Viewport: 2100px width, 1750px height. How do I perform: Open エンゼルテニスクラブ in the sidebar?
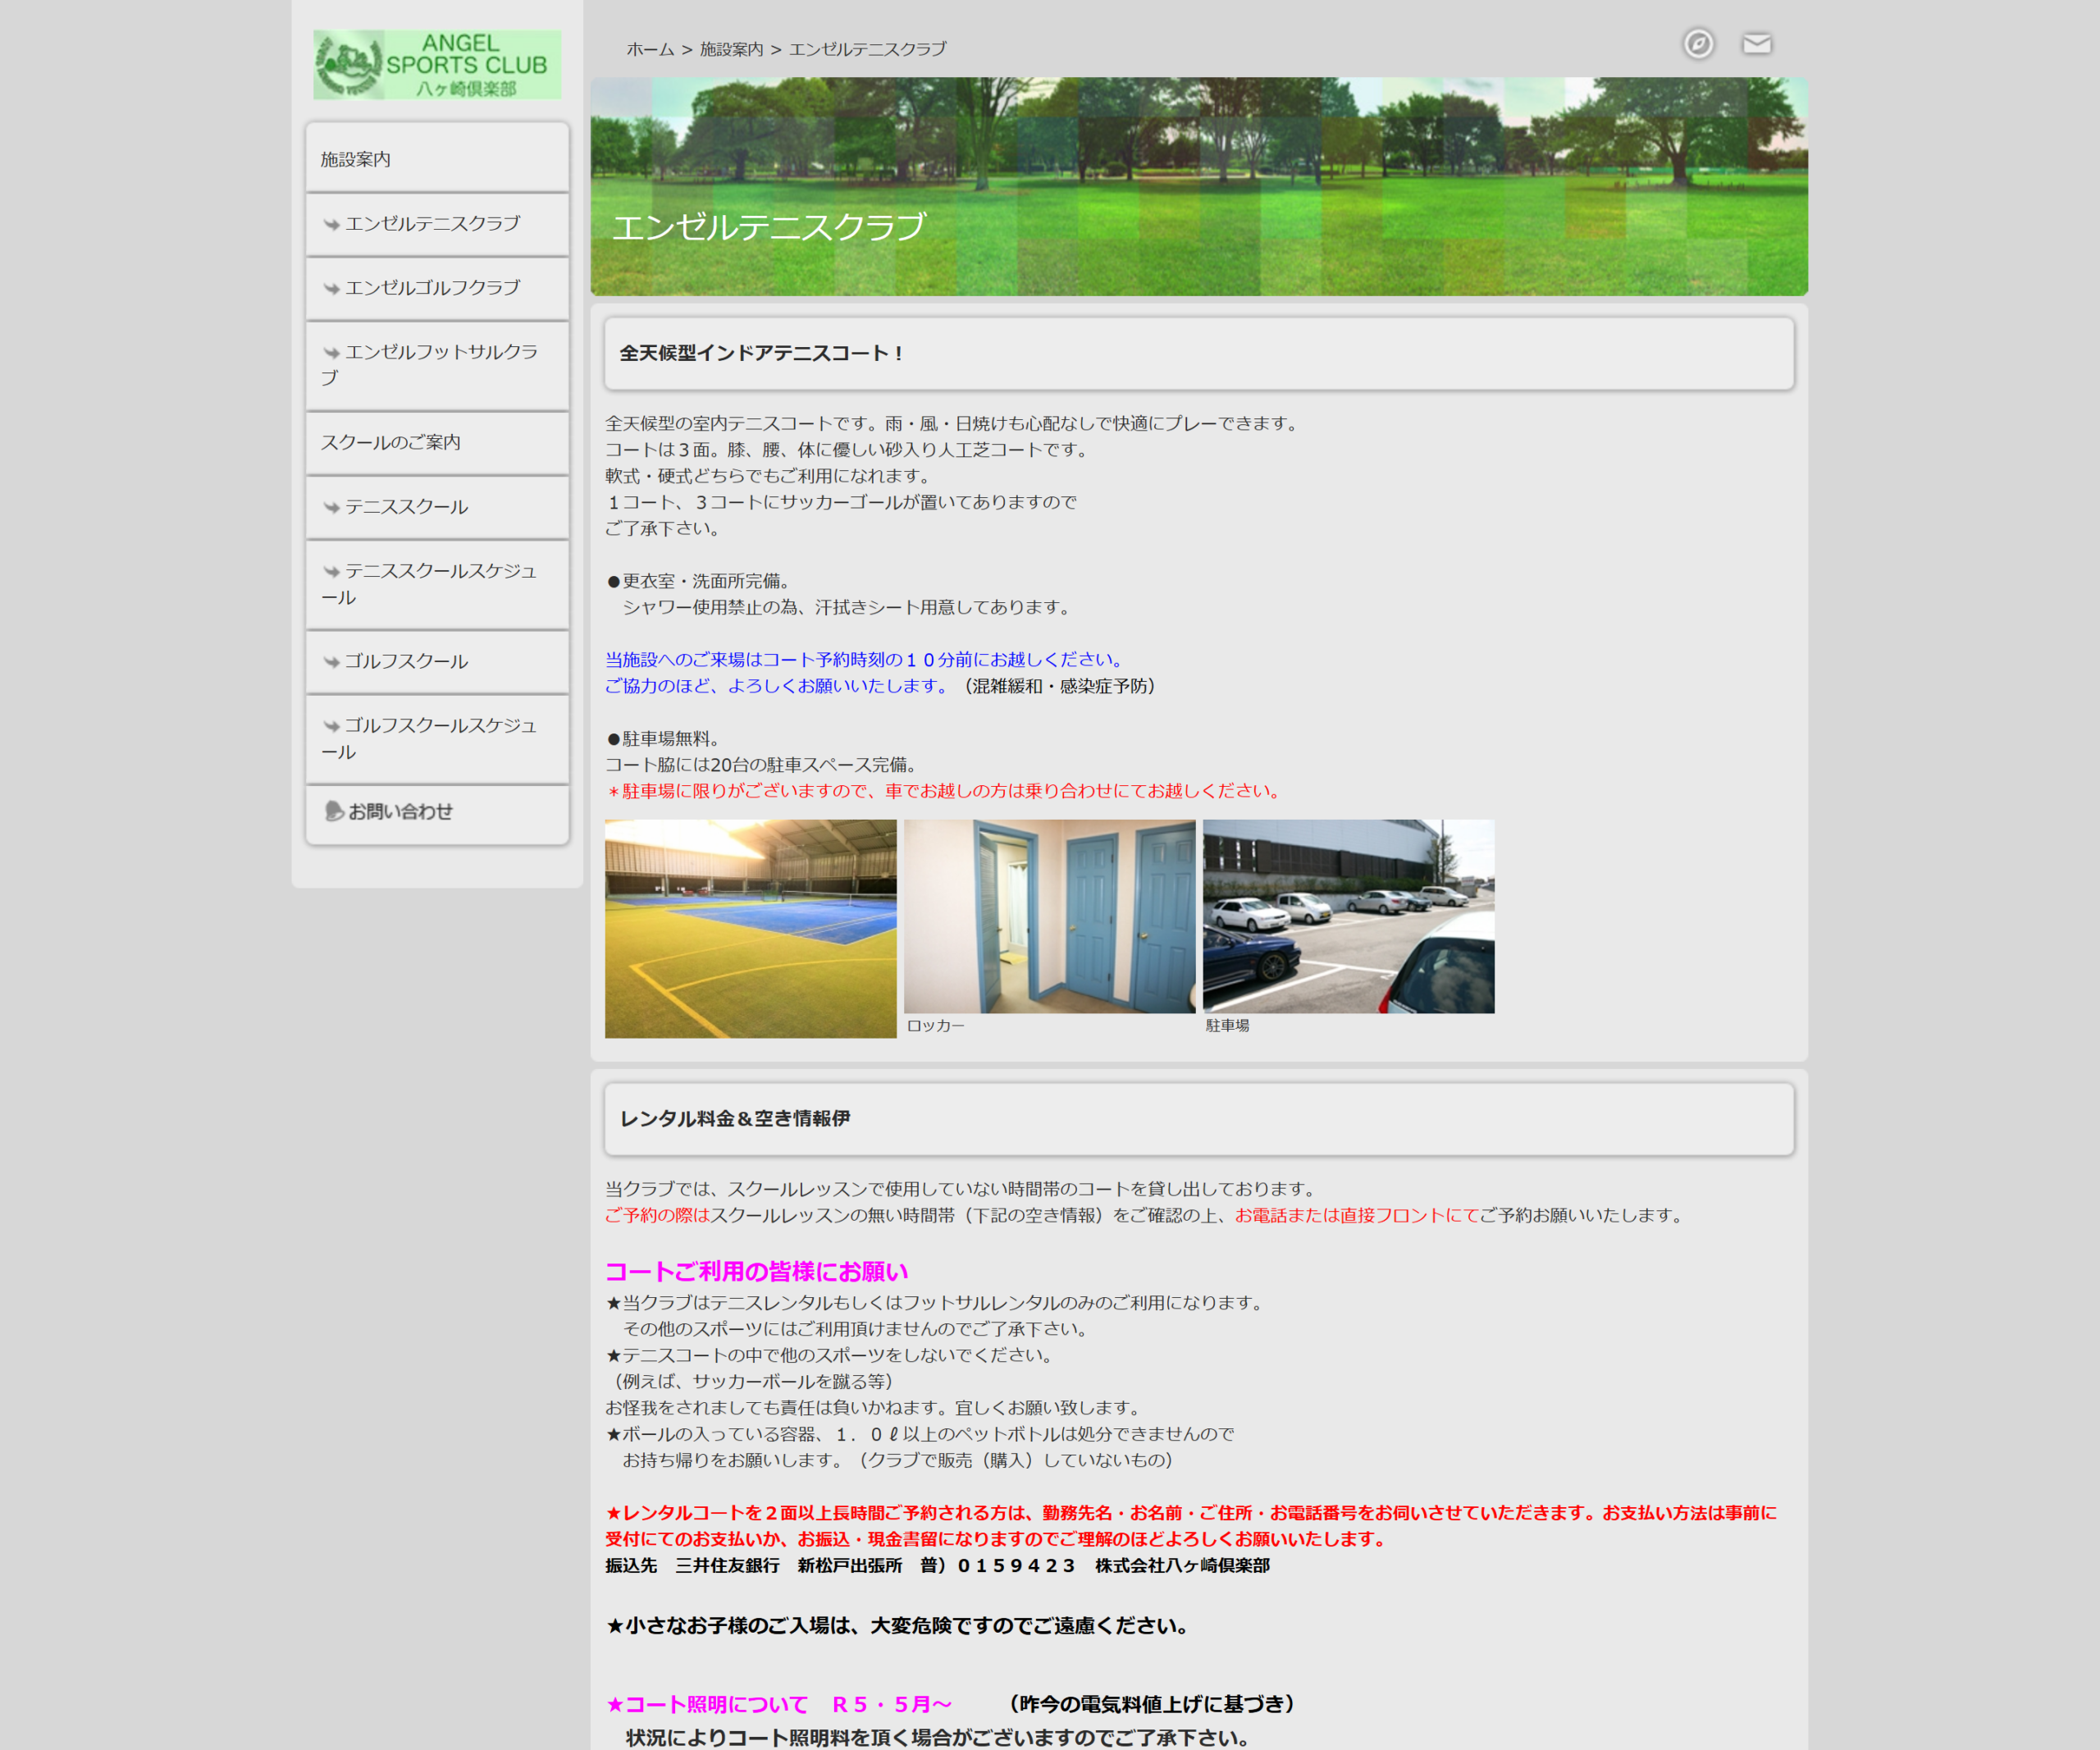(x=437, y=224)
